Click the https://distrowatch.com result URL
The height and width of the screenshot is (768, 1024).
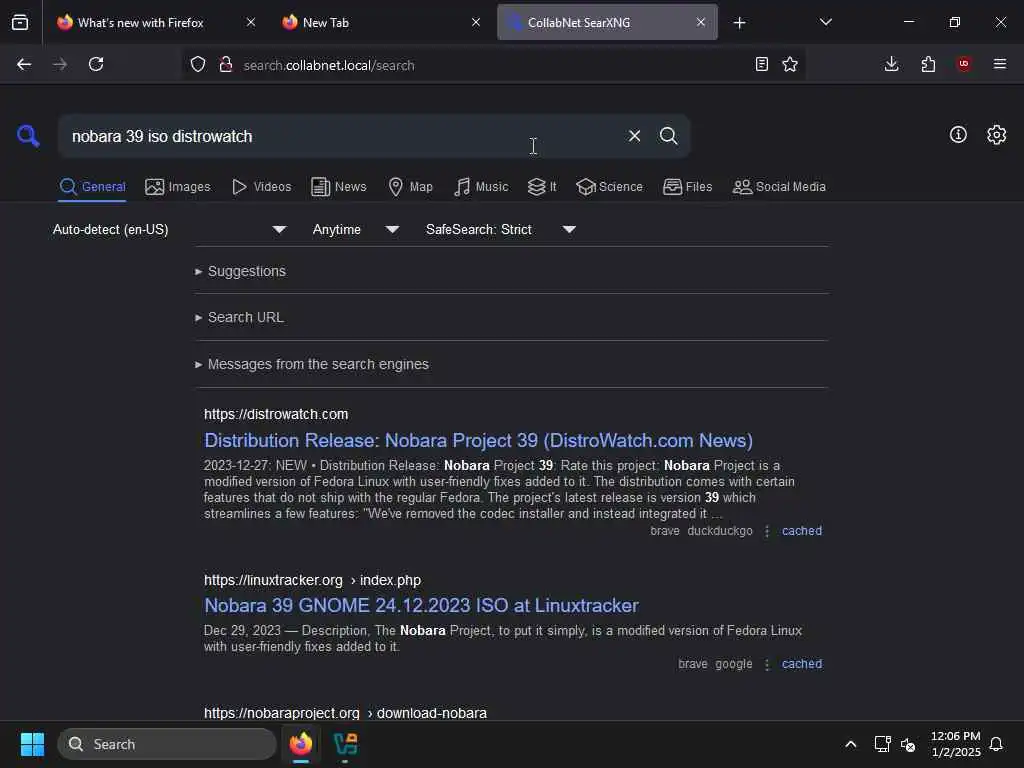tap(276, 414)
